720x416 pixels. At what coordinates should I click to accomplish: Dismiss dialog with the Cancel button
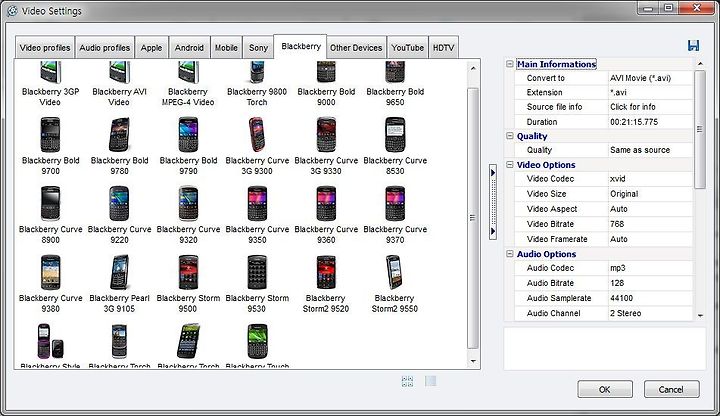pyautogui.click(x=671, y=389)
